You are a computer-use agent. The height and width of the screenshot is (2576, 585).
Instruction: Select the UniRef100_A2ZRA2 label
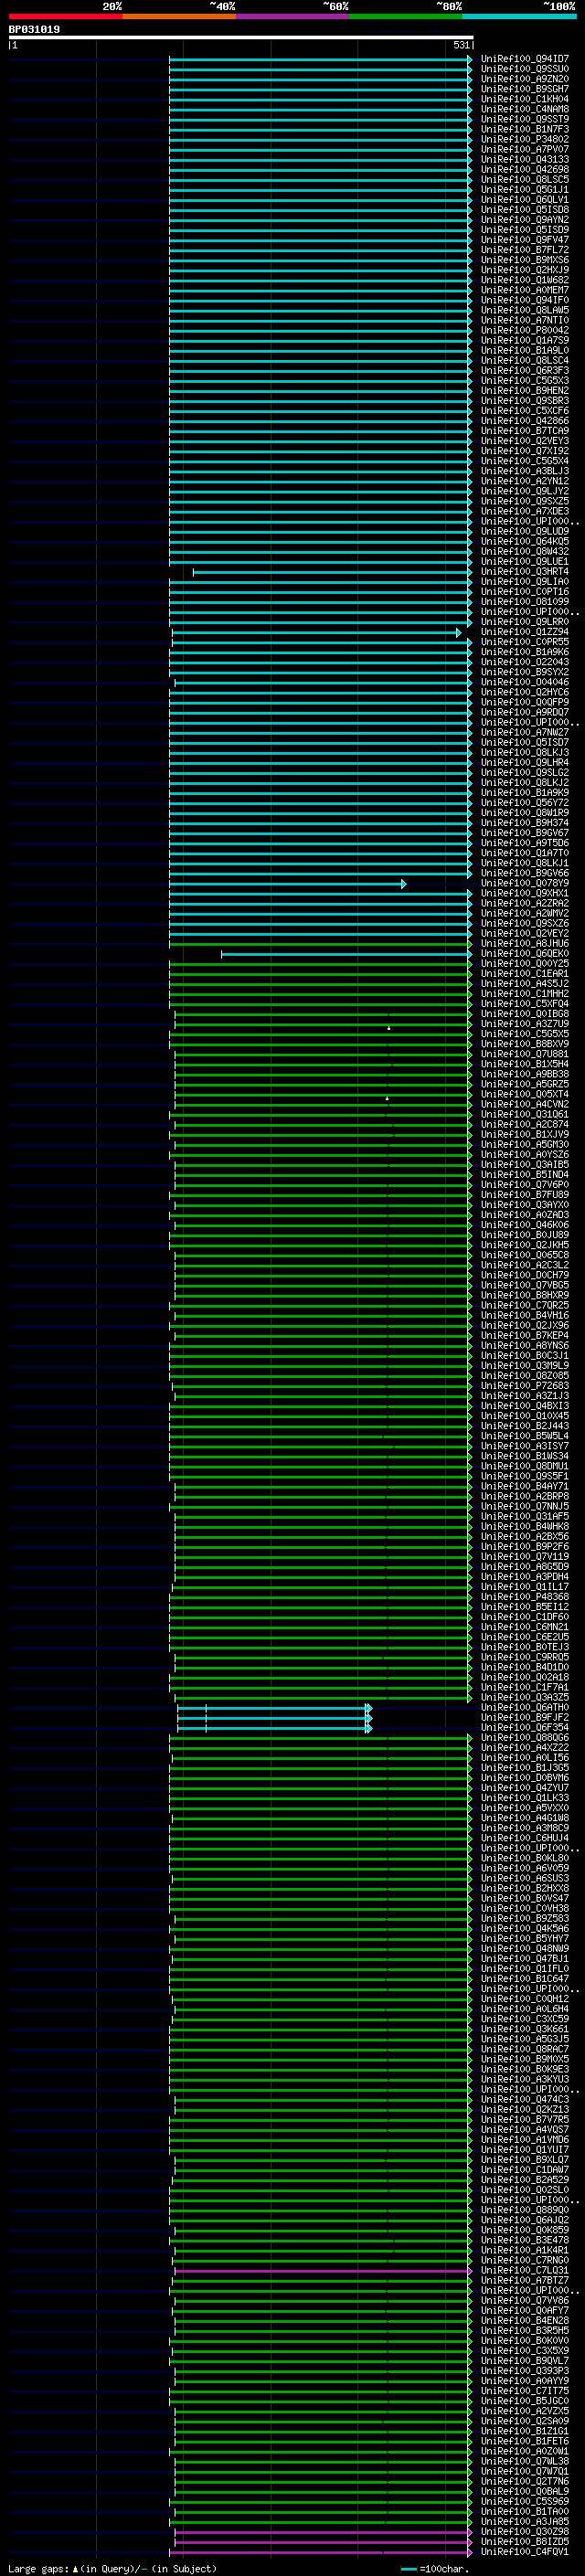(x=524, y=903)
